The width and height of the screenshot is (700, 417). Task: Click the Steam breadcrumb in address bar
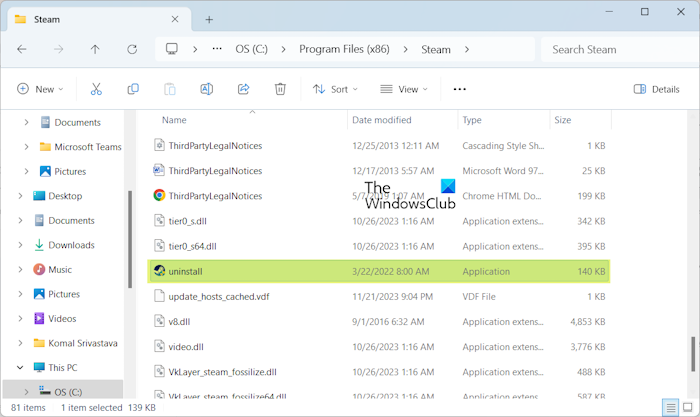click(436, 49)
